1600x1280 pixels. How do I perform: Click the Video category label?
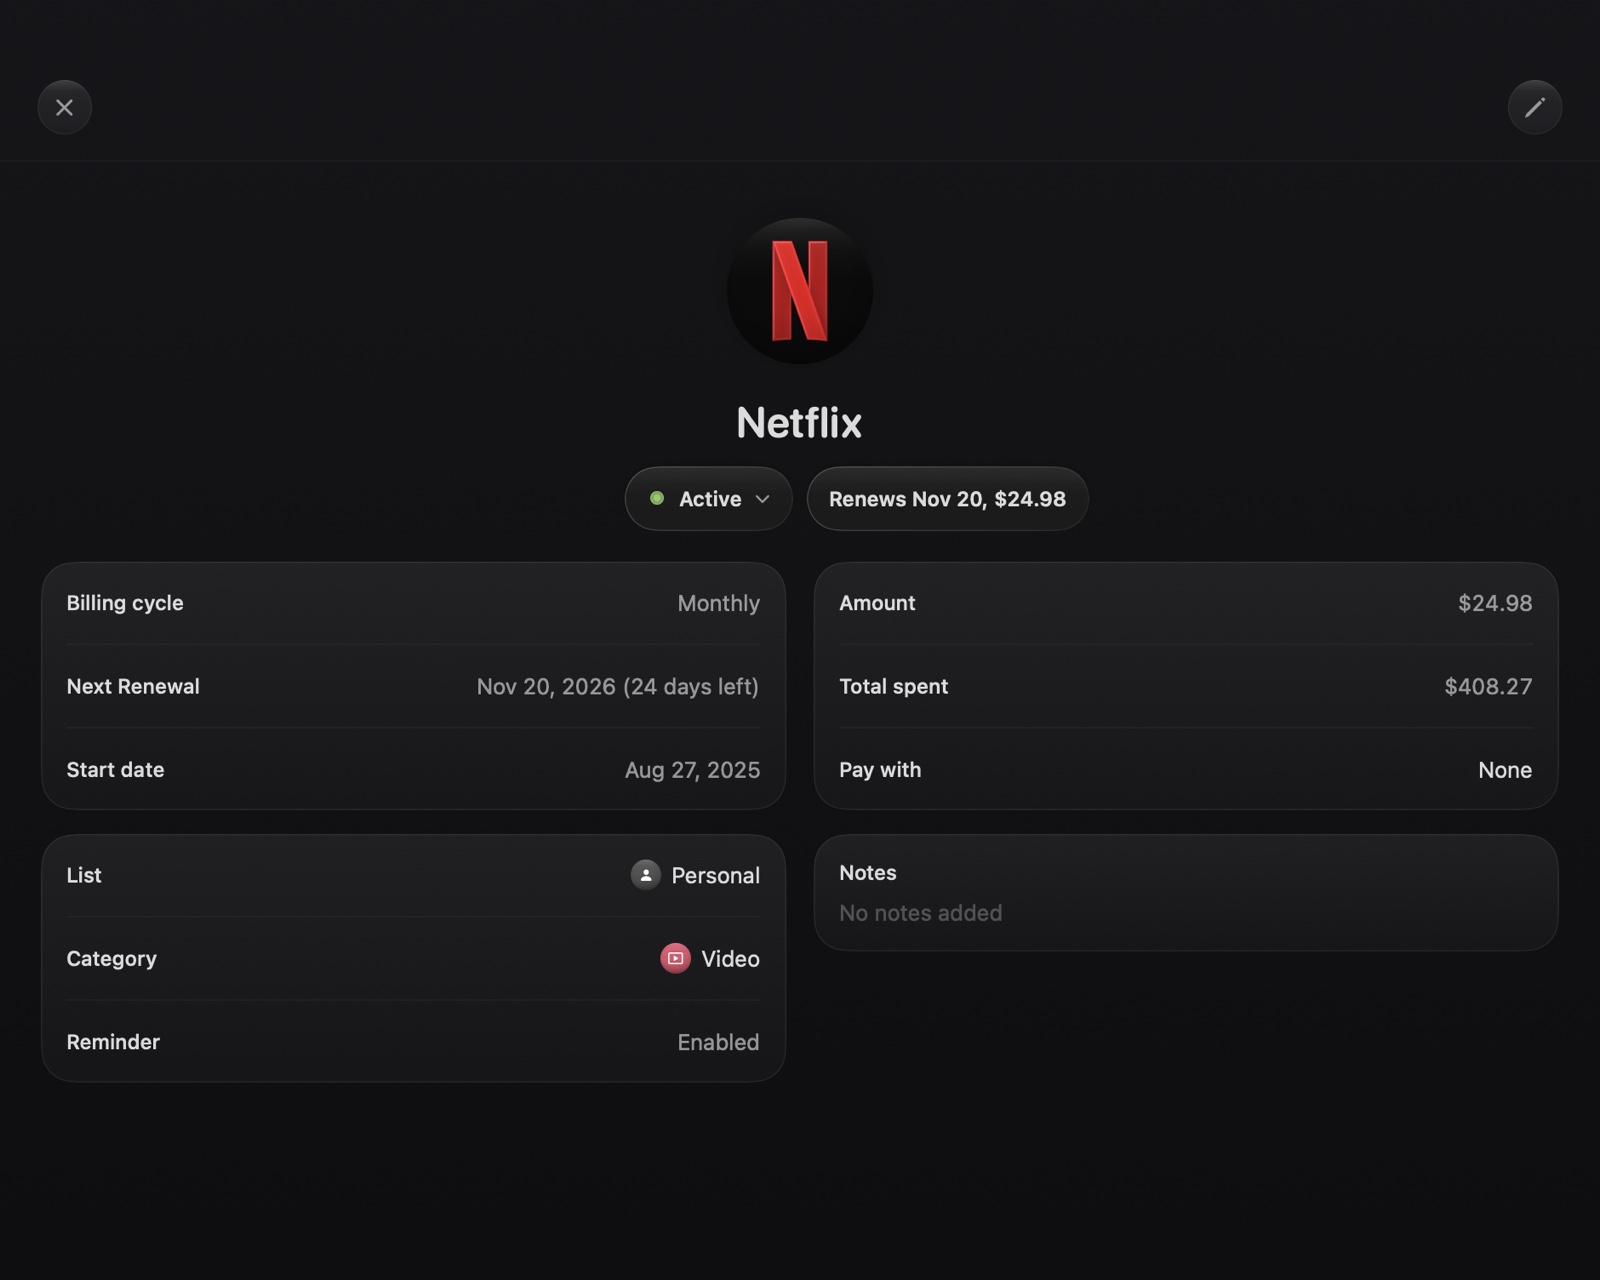pyautogui.click(x=730, y=959)
